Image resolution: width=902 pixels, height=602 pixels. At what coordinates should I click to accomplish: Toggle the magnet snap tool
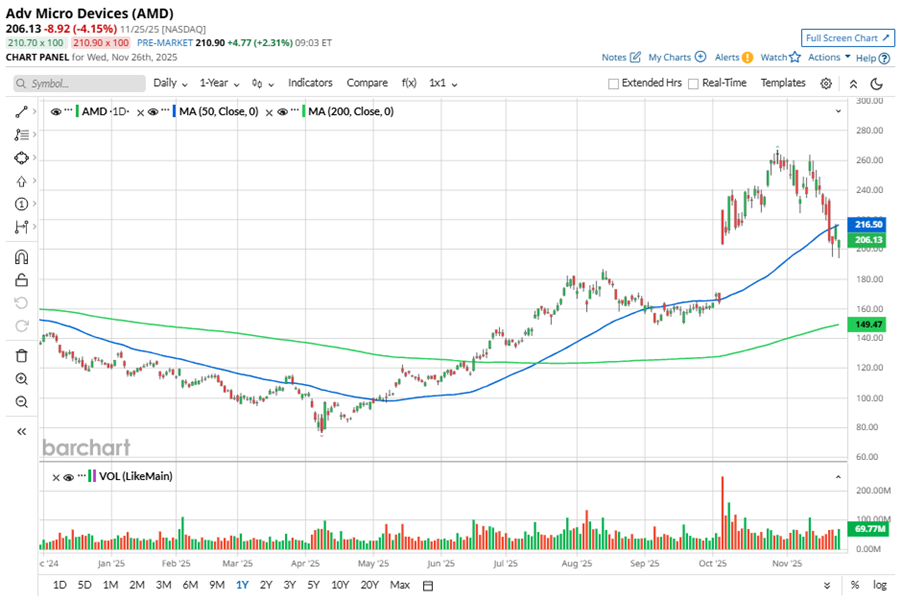[21, 257]
